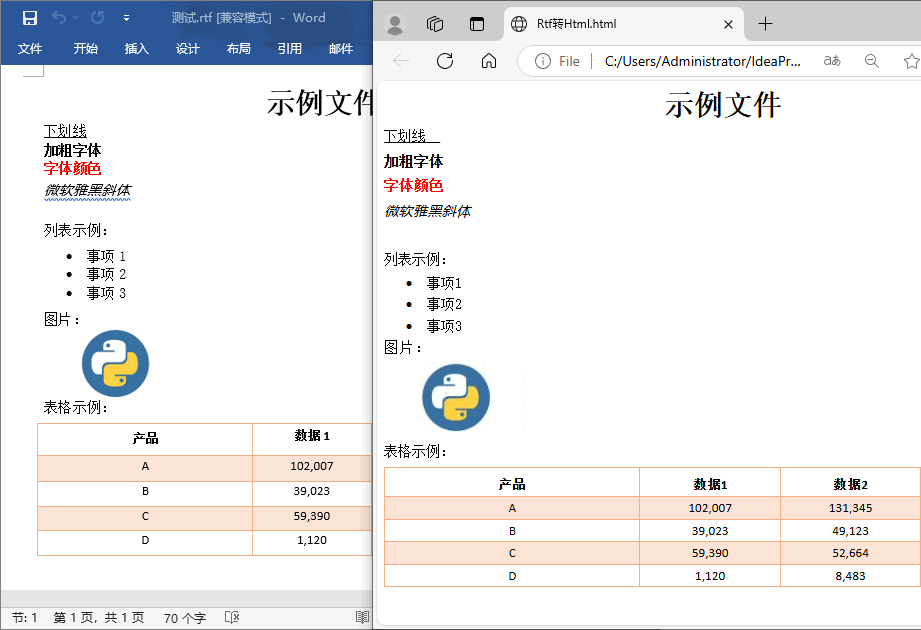
Task: Refresh the page in Edge
Action: 445,61
